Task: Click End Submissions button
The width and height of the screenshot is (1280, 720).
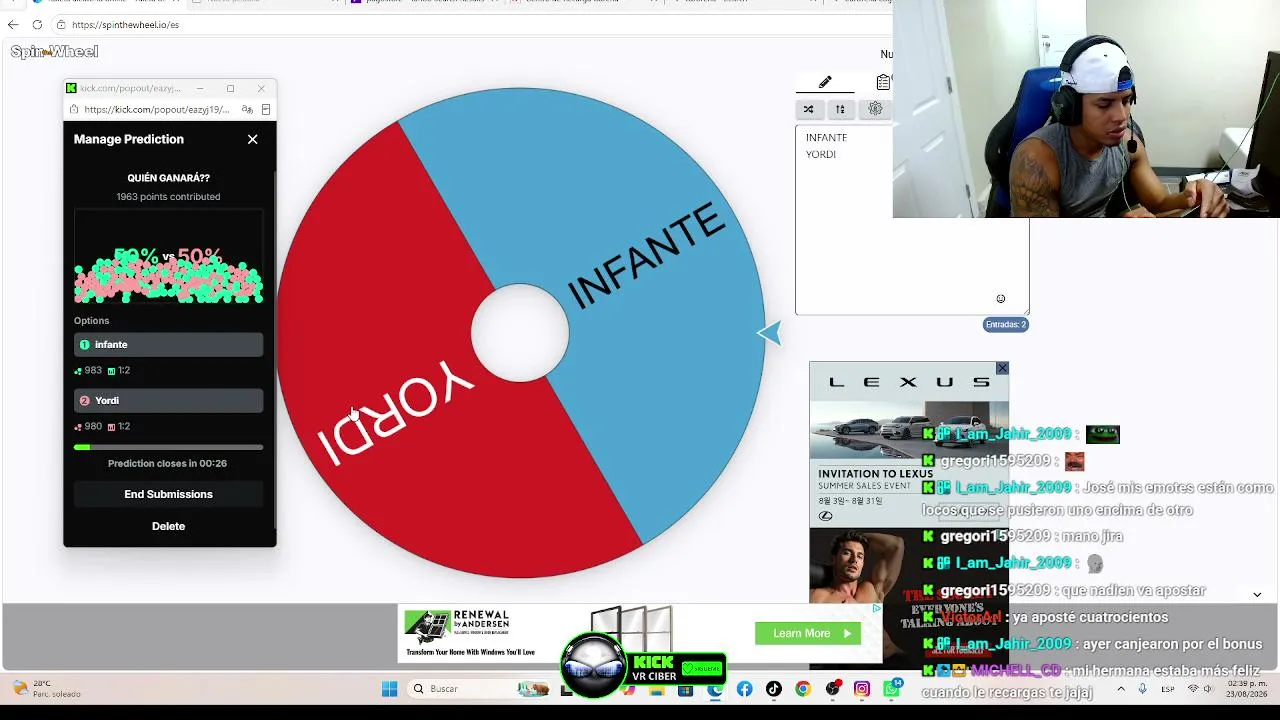Action: [168, 494]
